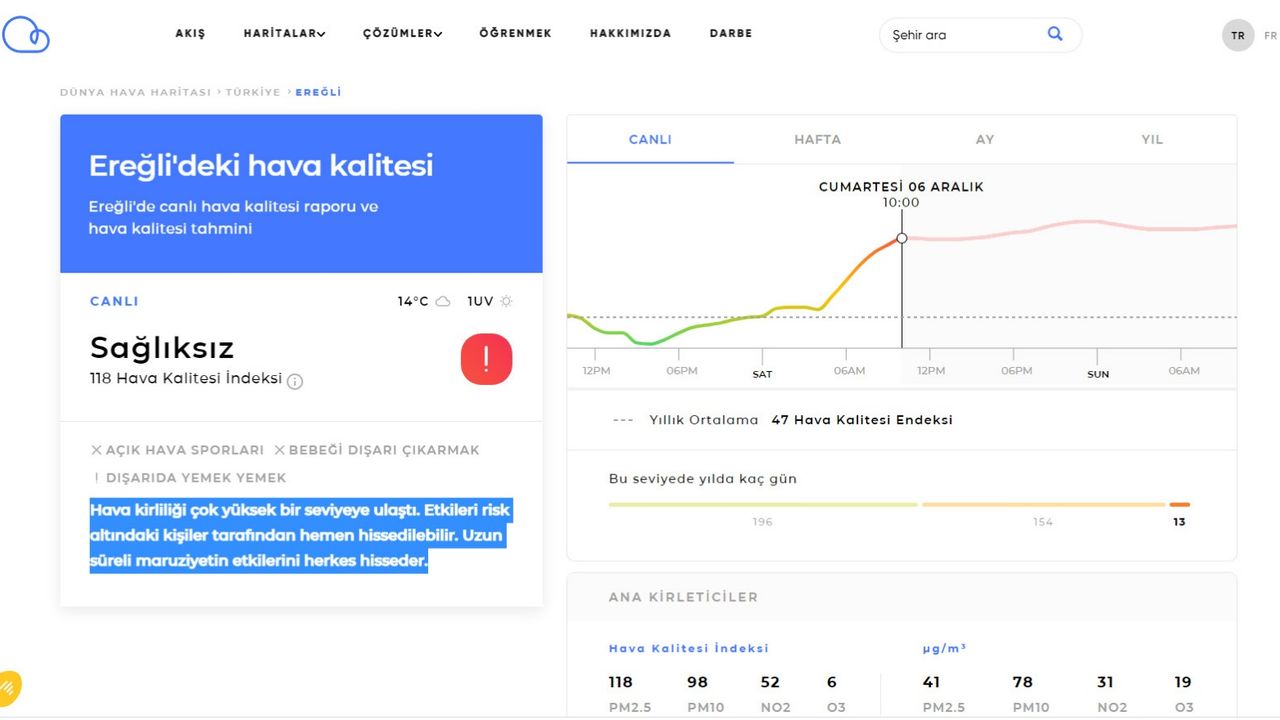The width and height of the screenshot is (1280, 720).
Task: Switch language to TR
Action: pyautogui.click(x=1237, y=35)
